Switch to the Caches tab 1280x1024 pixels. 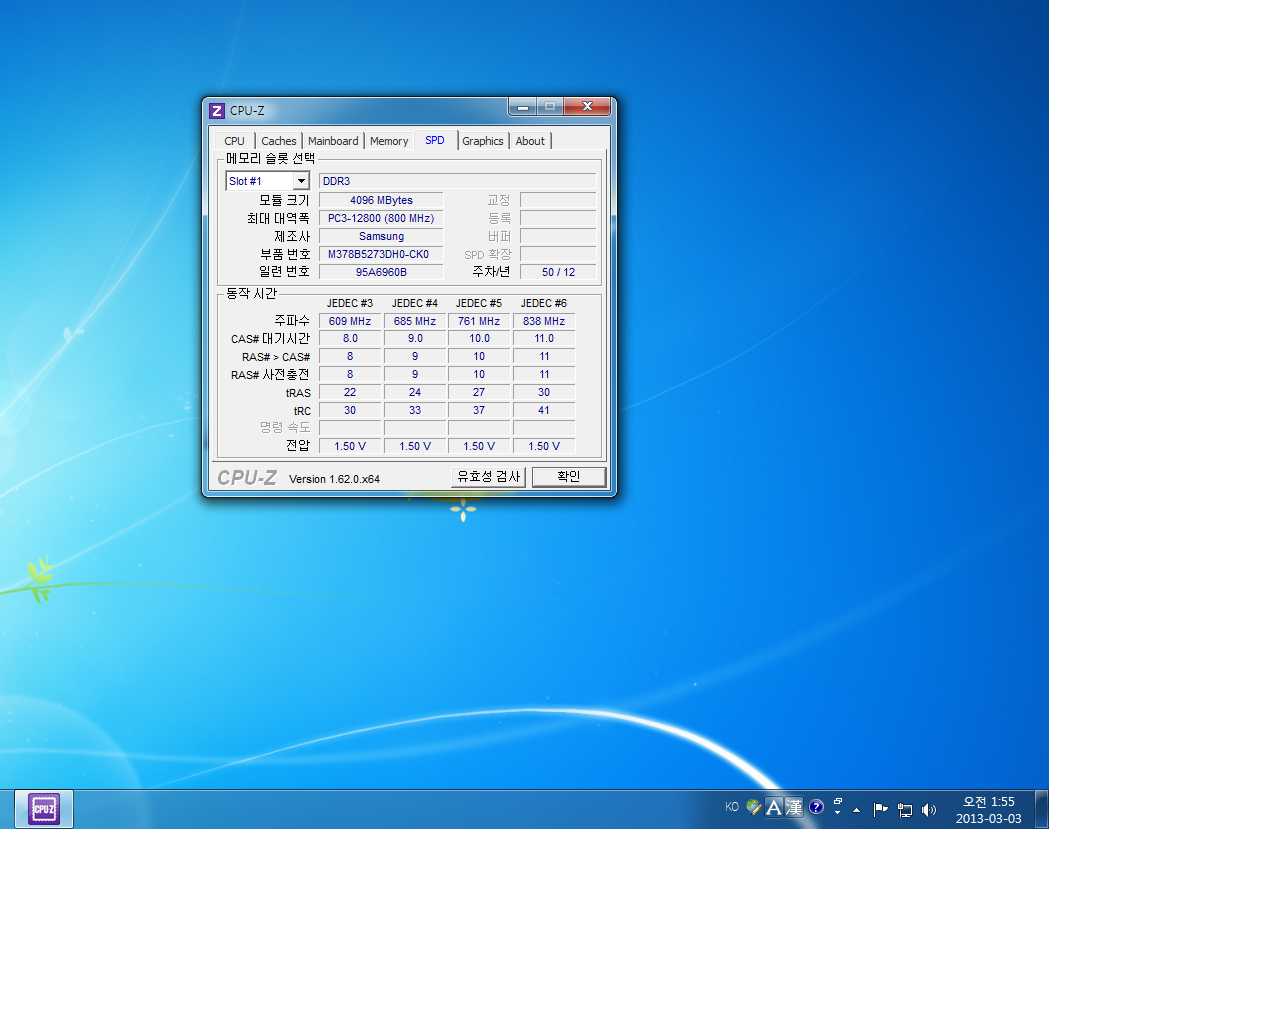pos(279,141)
